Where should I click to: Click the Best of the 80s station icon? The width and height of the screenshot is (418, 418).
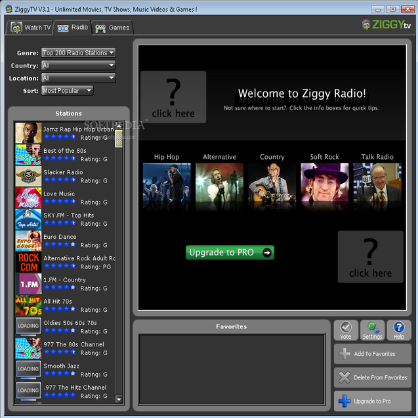[28, 155]
